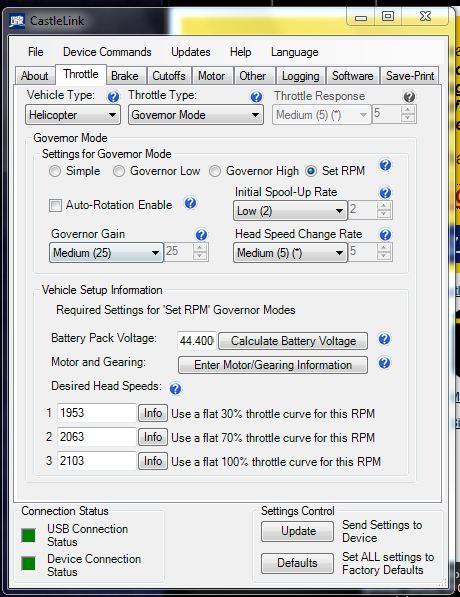The height and width of the screenshot is (597, 460).
Task: Expand the Governor Gain dropdown
Action: (106, 253)
